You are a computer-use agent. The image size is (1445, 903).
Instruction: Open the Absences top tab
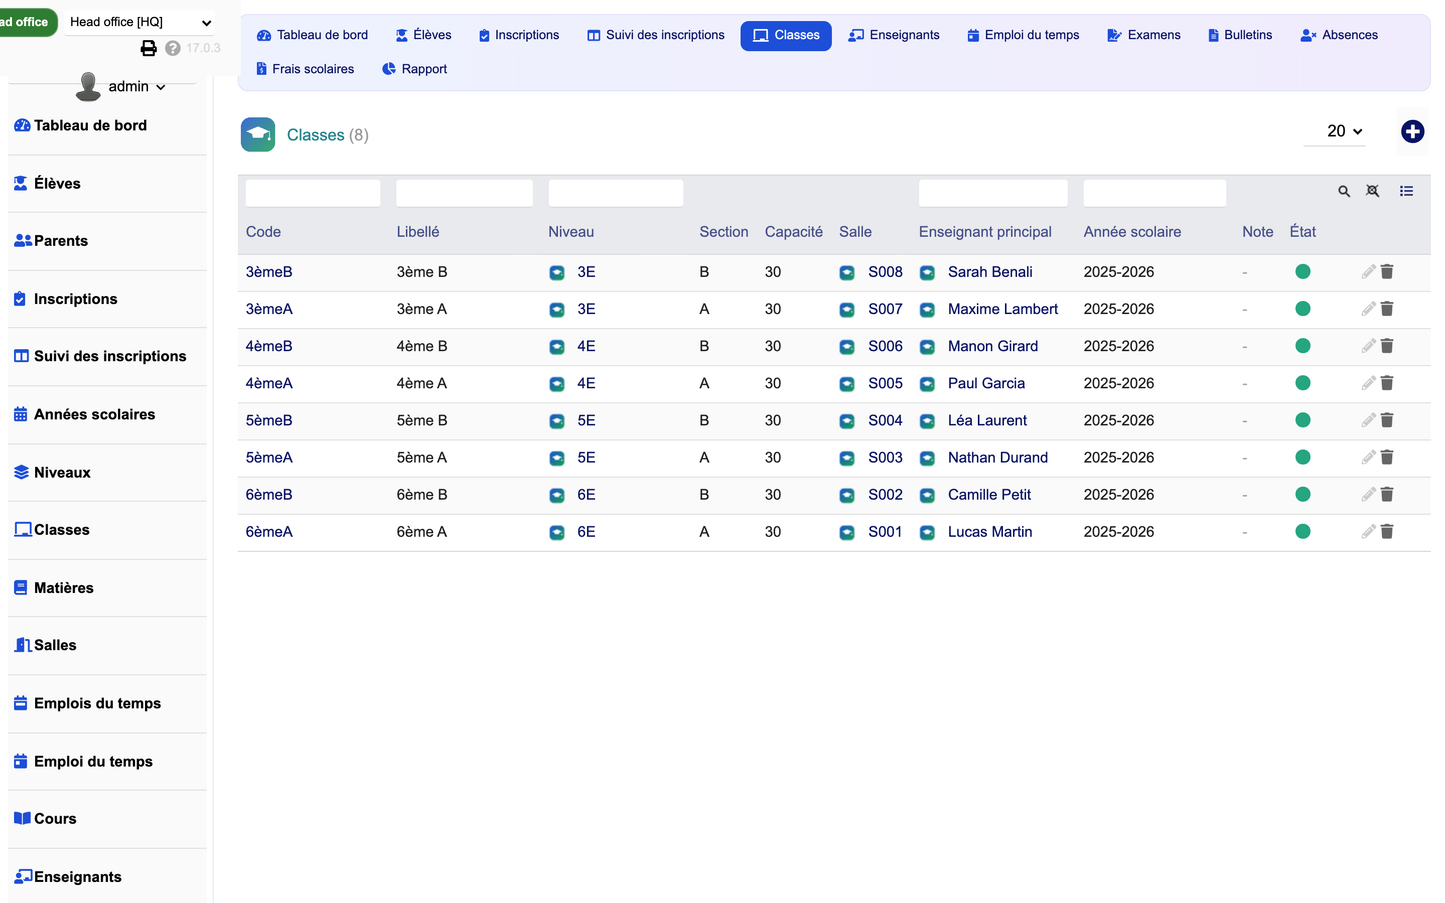(1339, 35)
